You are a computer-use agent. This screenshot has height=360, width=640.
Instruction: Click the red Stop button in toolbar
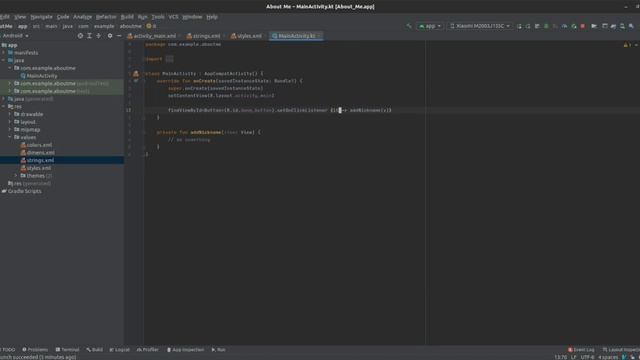(x=583, y=26)
